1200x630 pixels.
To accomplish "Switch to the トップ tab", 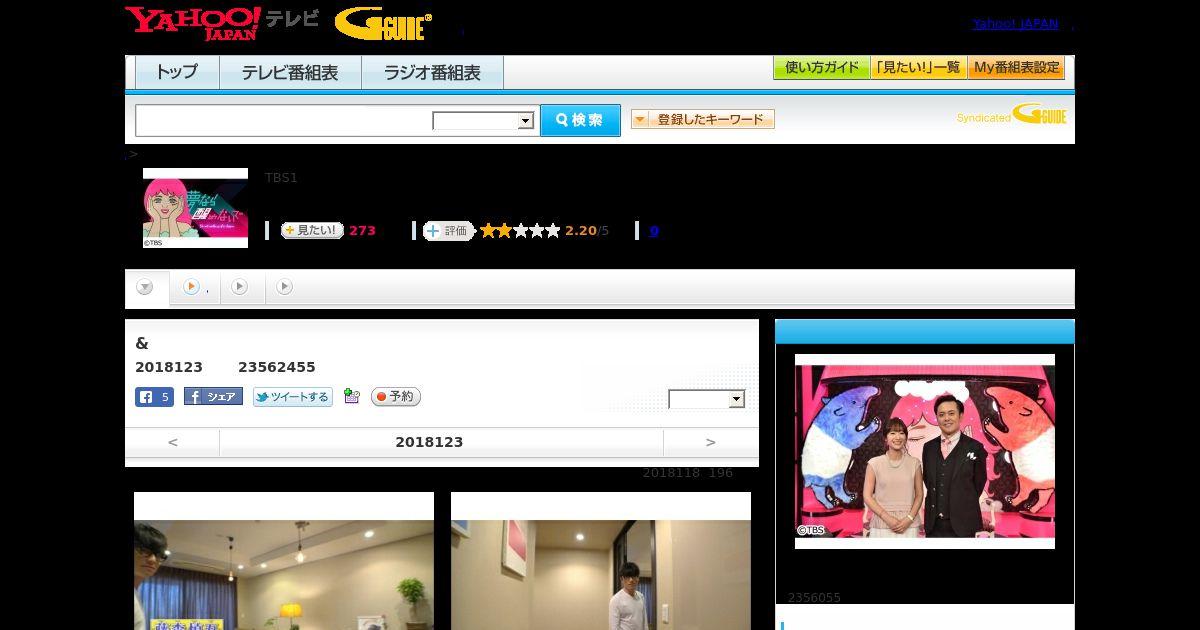I will pyautogui.click(x=177, y=73).
